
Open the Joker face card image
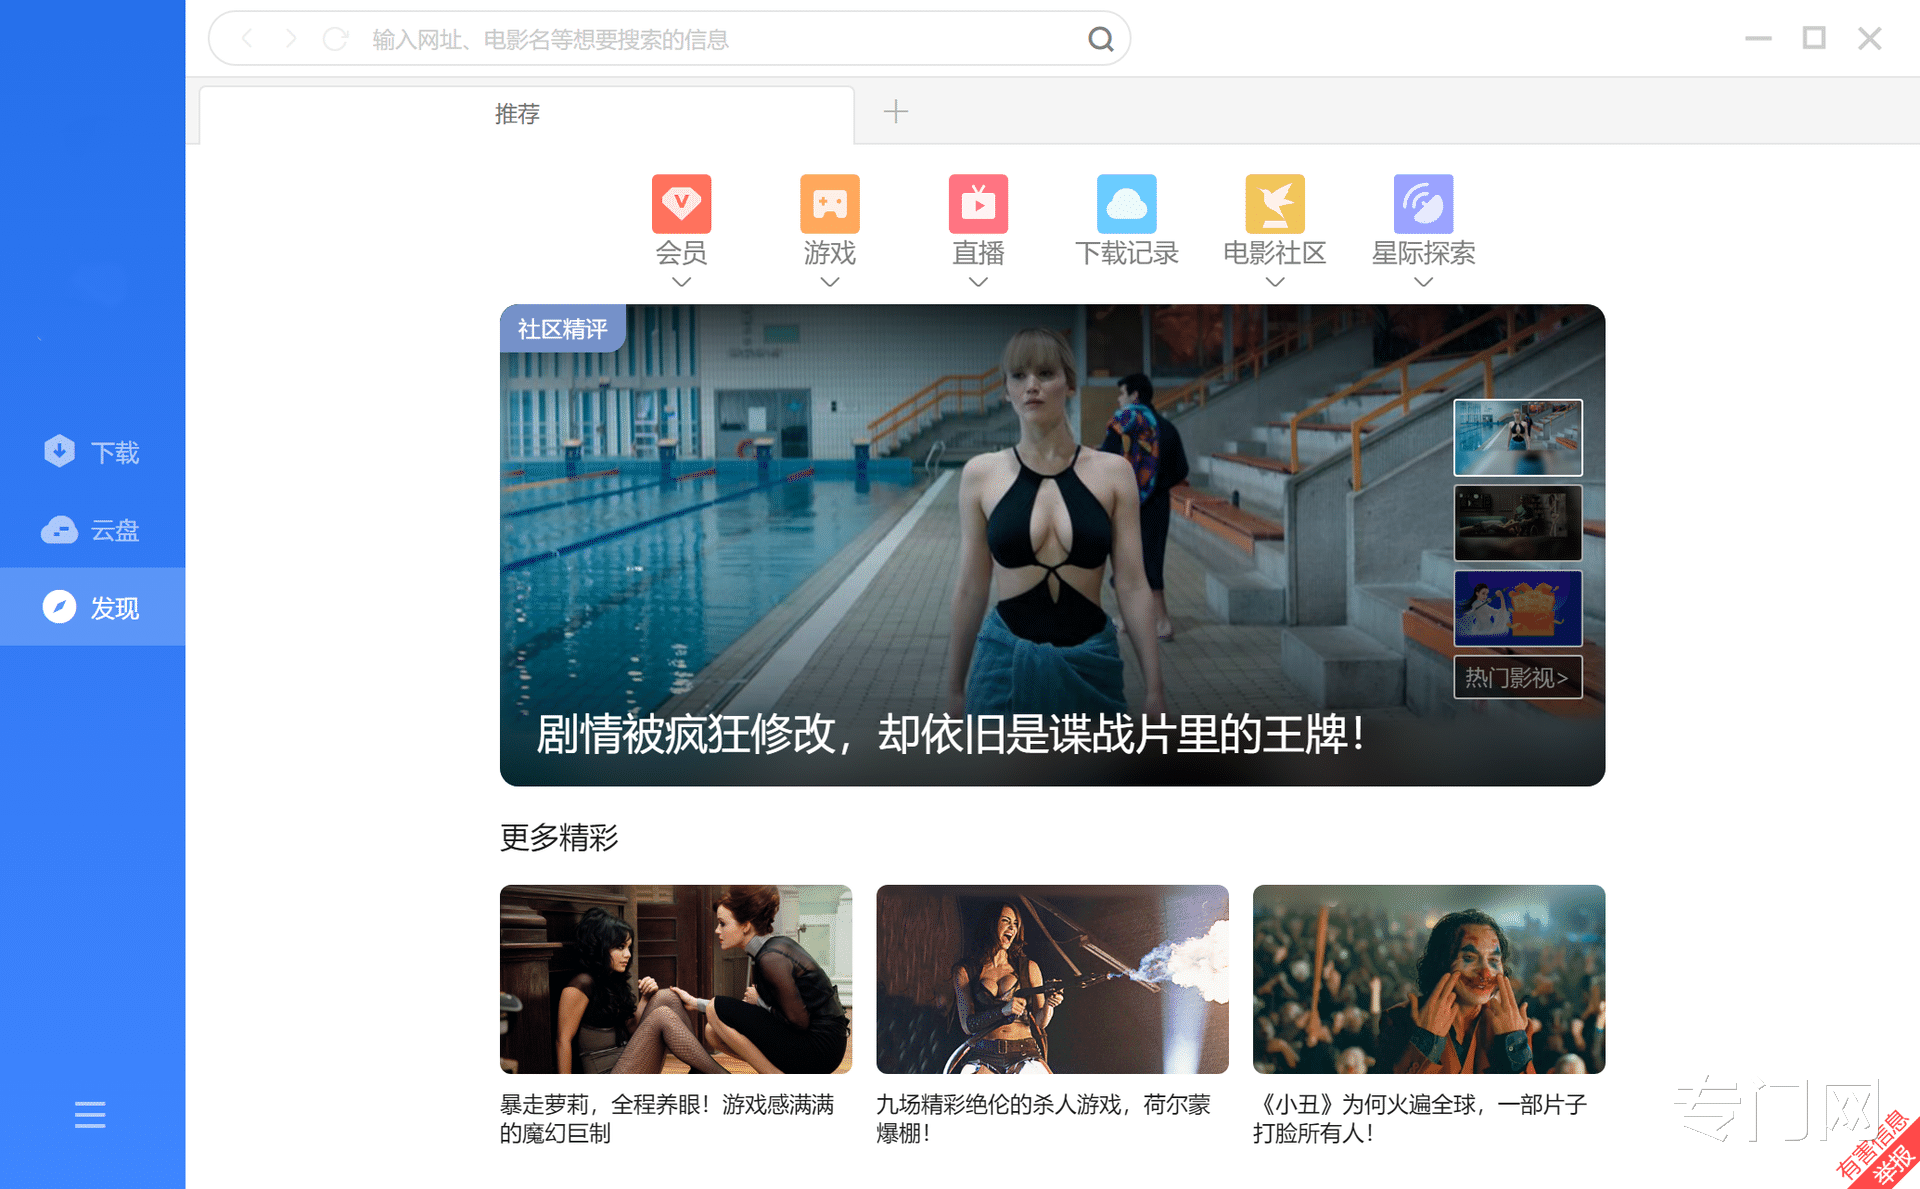click(x=1429, y=979)
